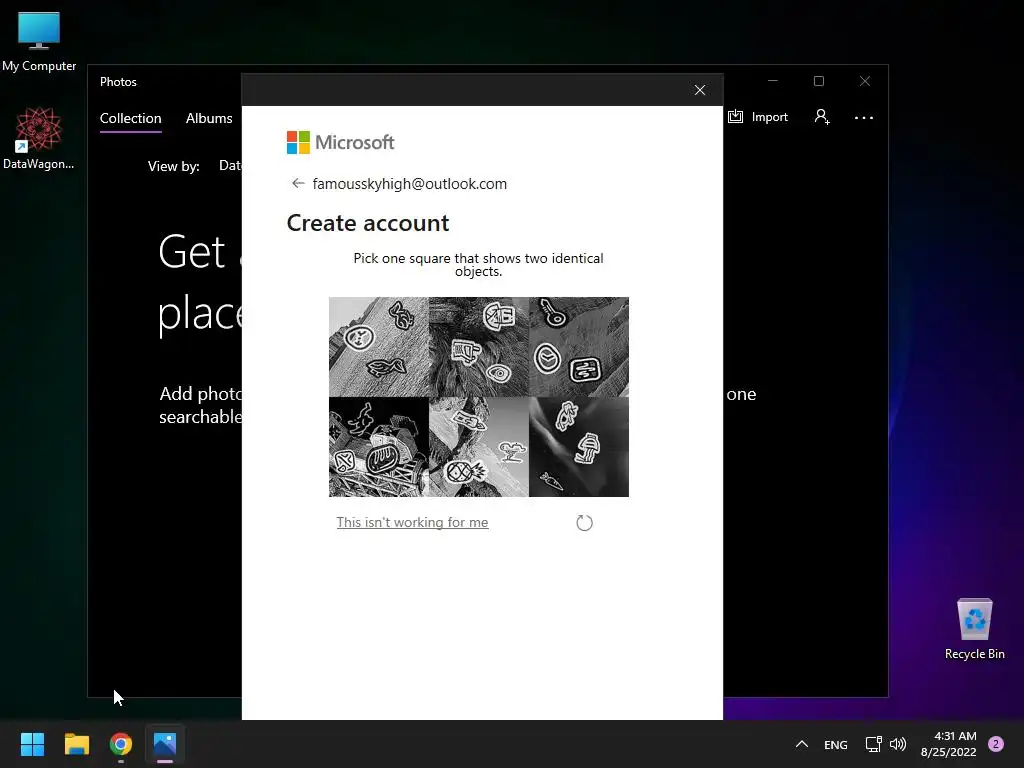Open the Collection tab in Photos
The width and height of the screenshot is (1024, 768).
[131, 119]
